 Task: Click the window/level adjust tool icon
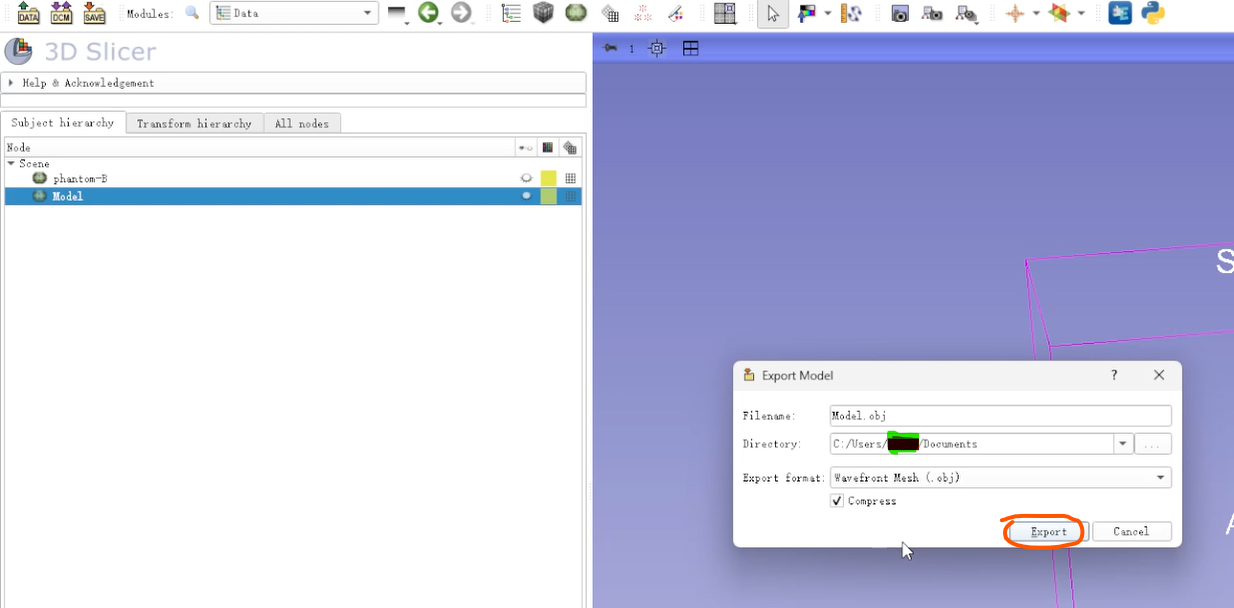click(x=807, y=13)
